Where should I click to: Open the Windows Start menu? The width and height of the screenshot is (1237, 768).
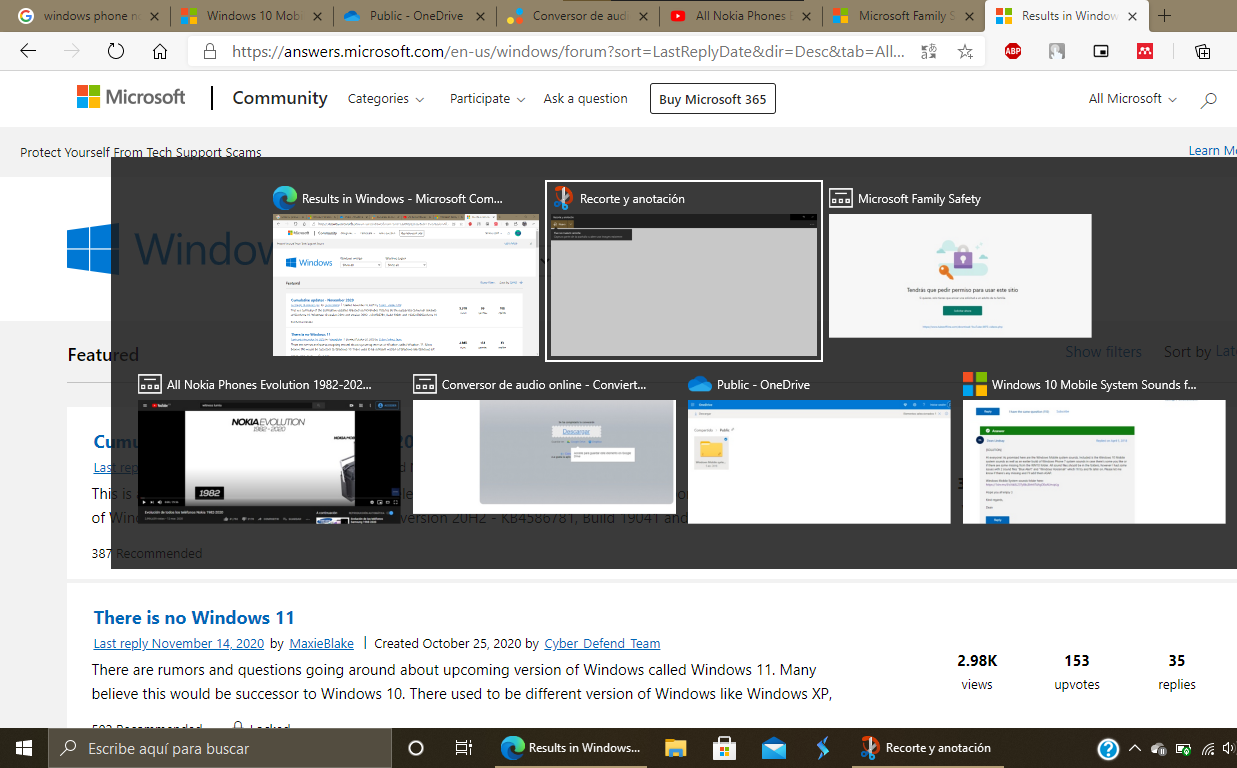tap(23, 748)
